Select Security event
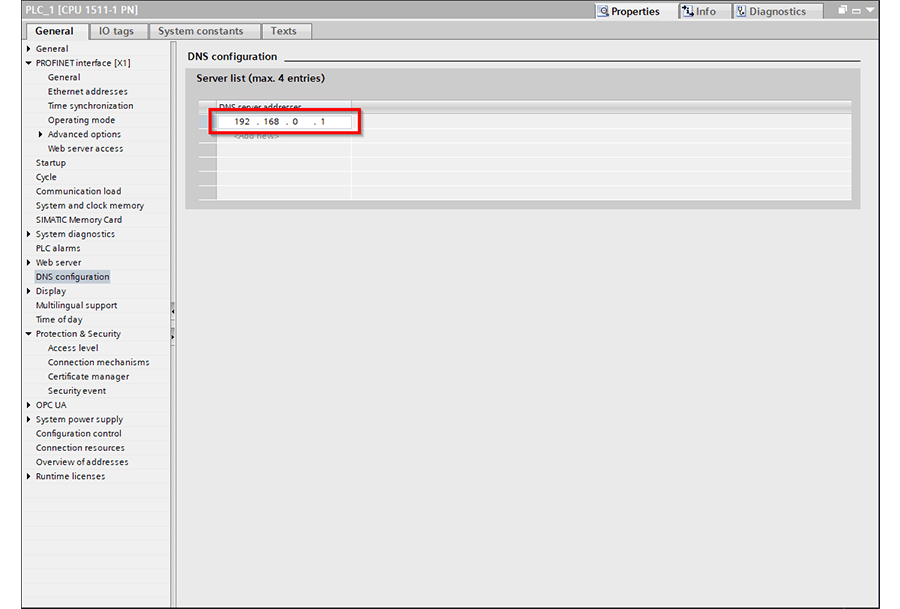900x609 pixels. [77, 391]
